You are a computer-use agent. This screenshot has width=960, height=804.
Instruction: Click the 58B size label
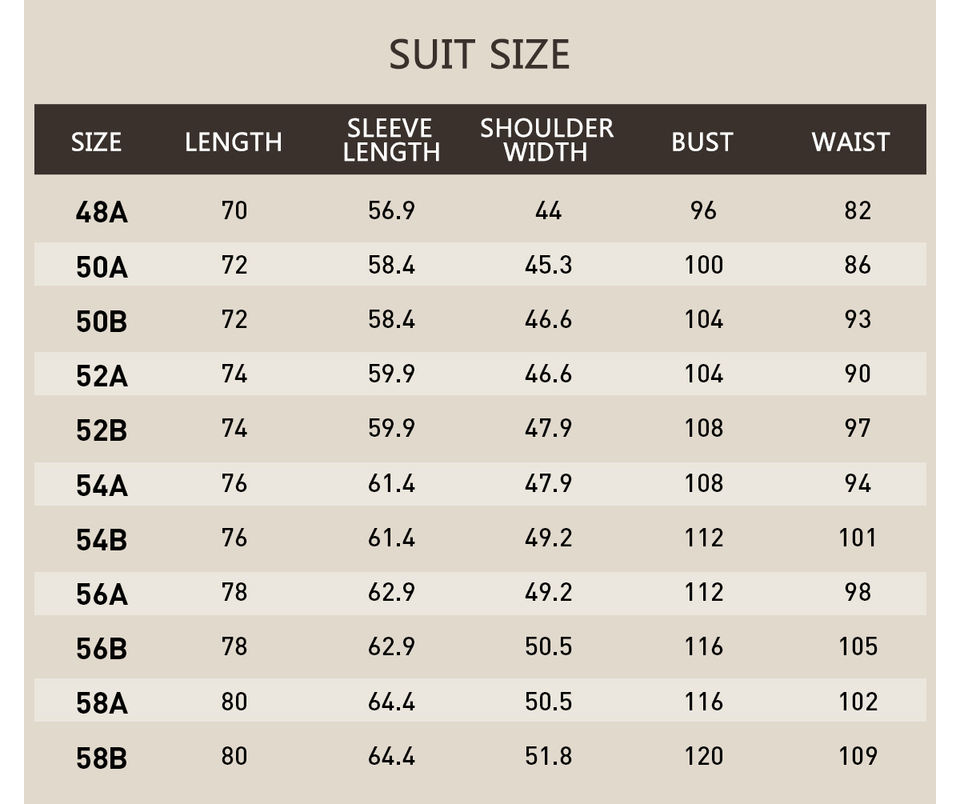pos(101,758)
